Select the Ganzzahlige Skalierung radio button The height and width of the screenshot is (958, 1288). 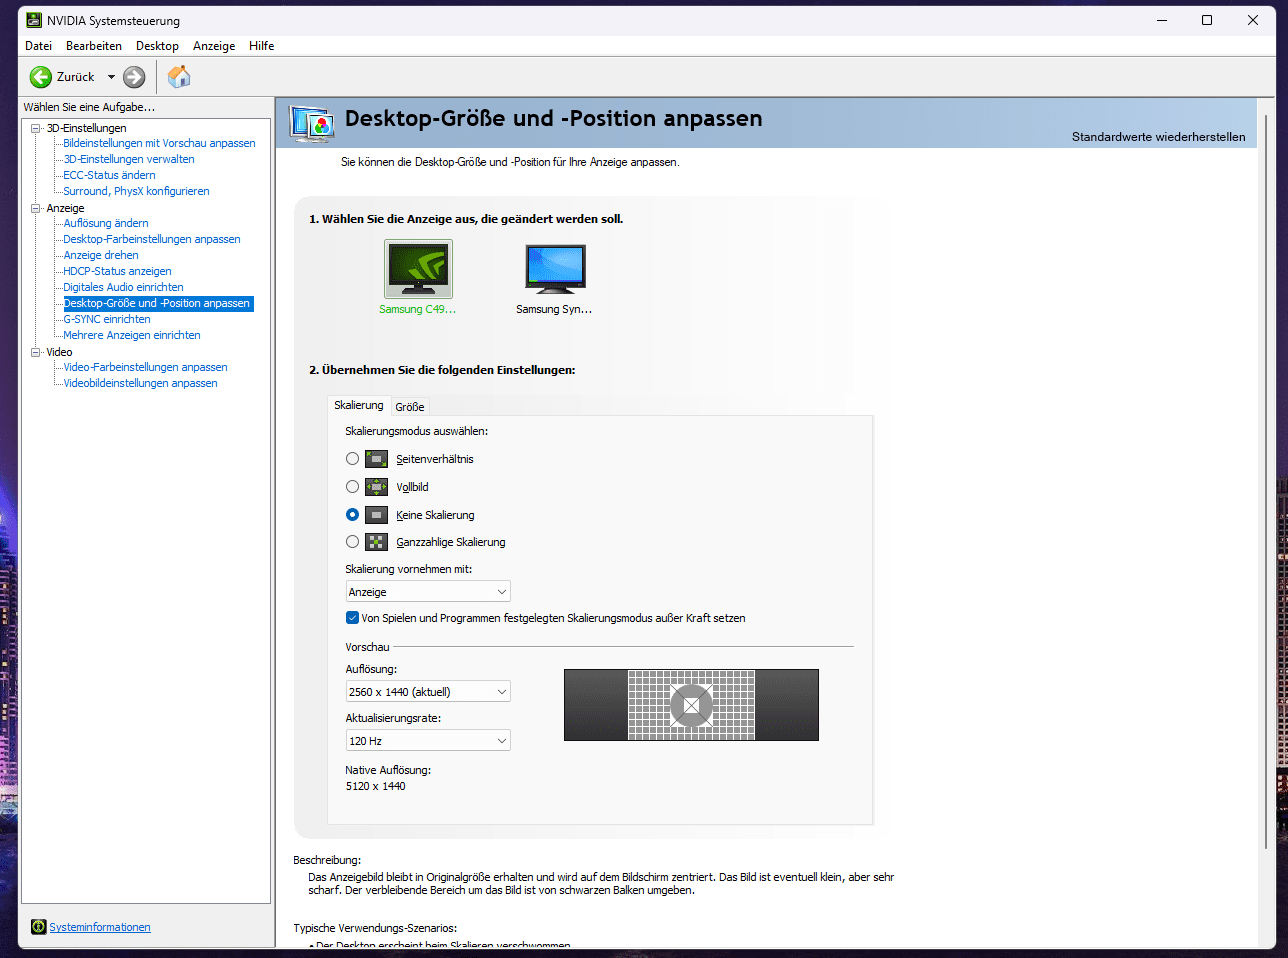pos(352,542)
